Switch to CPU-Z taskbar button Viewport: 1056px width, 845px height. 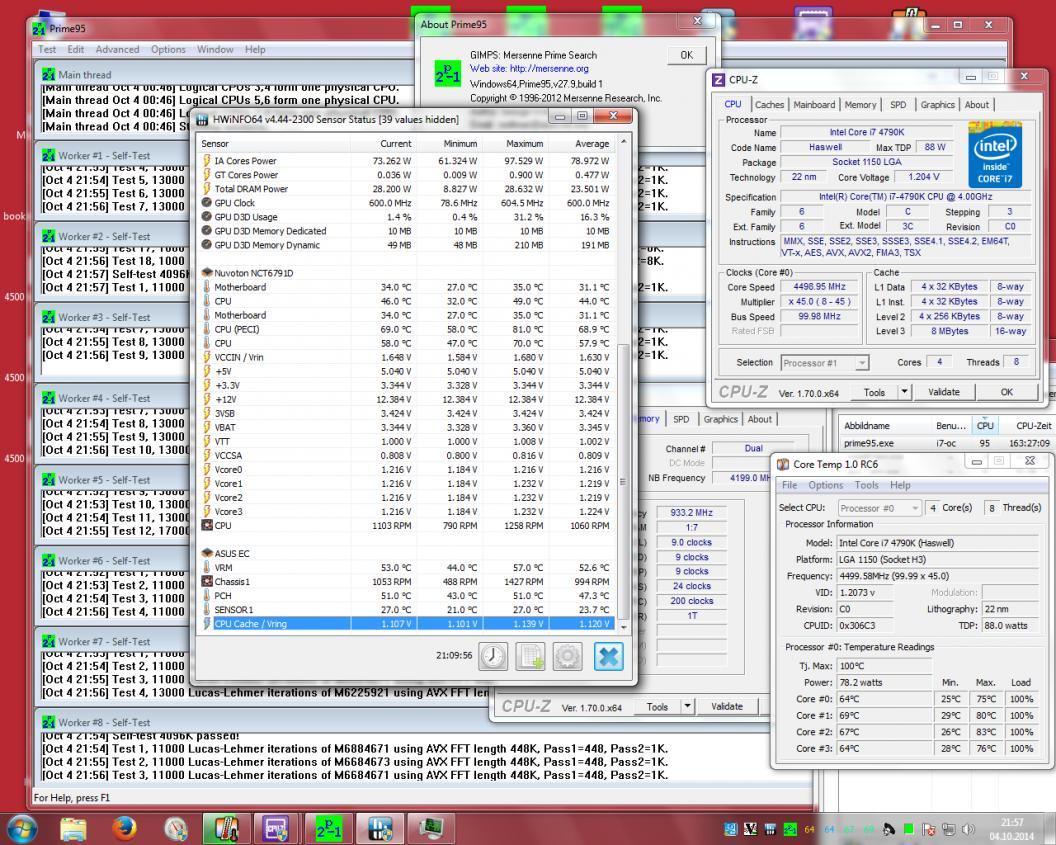pos(276,829)
